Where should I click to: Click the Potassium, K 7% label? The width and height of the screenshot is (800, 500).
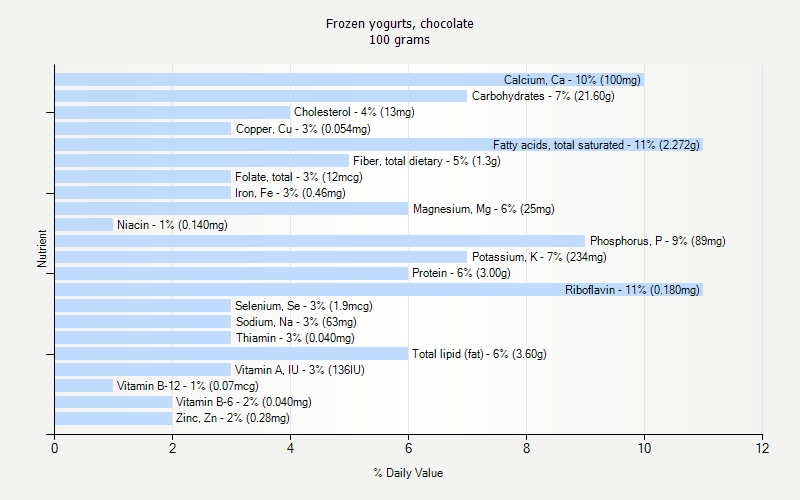(x=539, y=257)
